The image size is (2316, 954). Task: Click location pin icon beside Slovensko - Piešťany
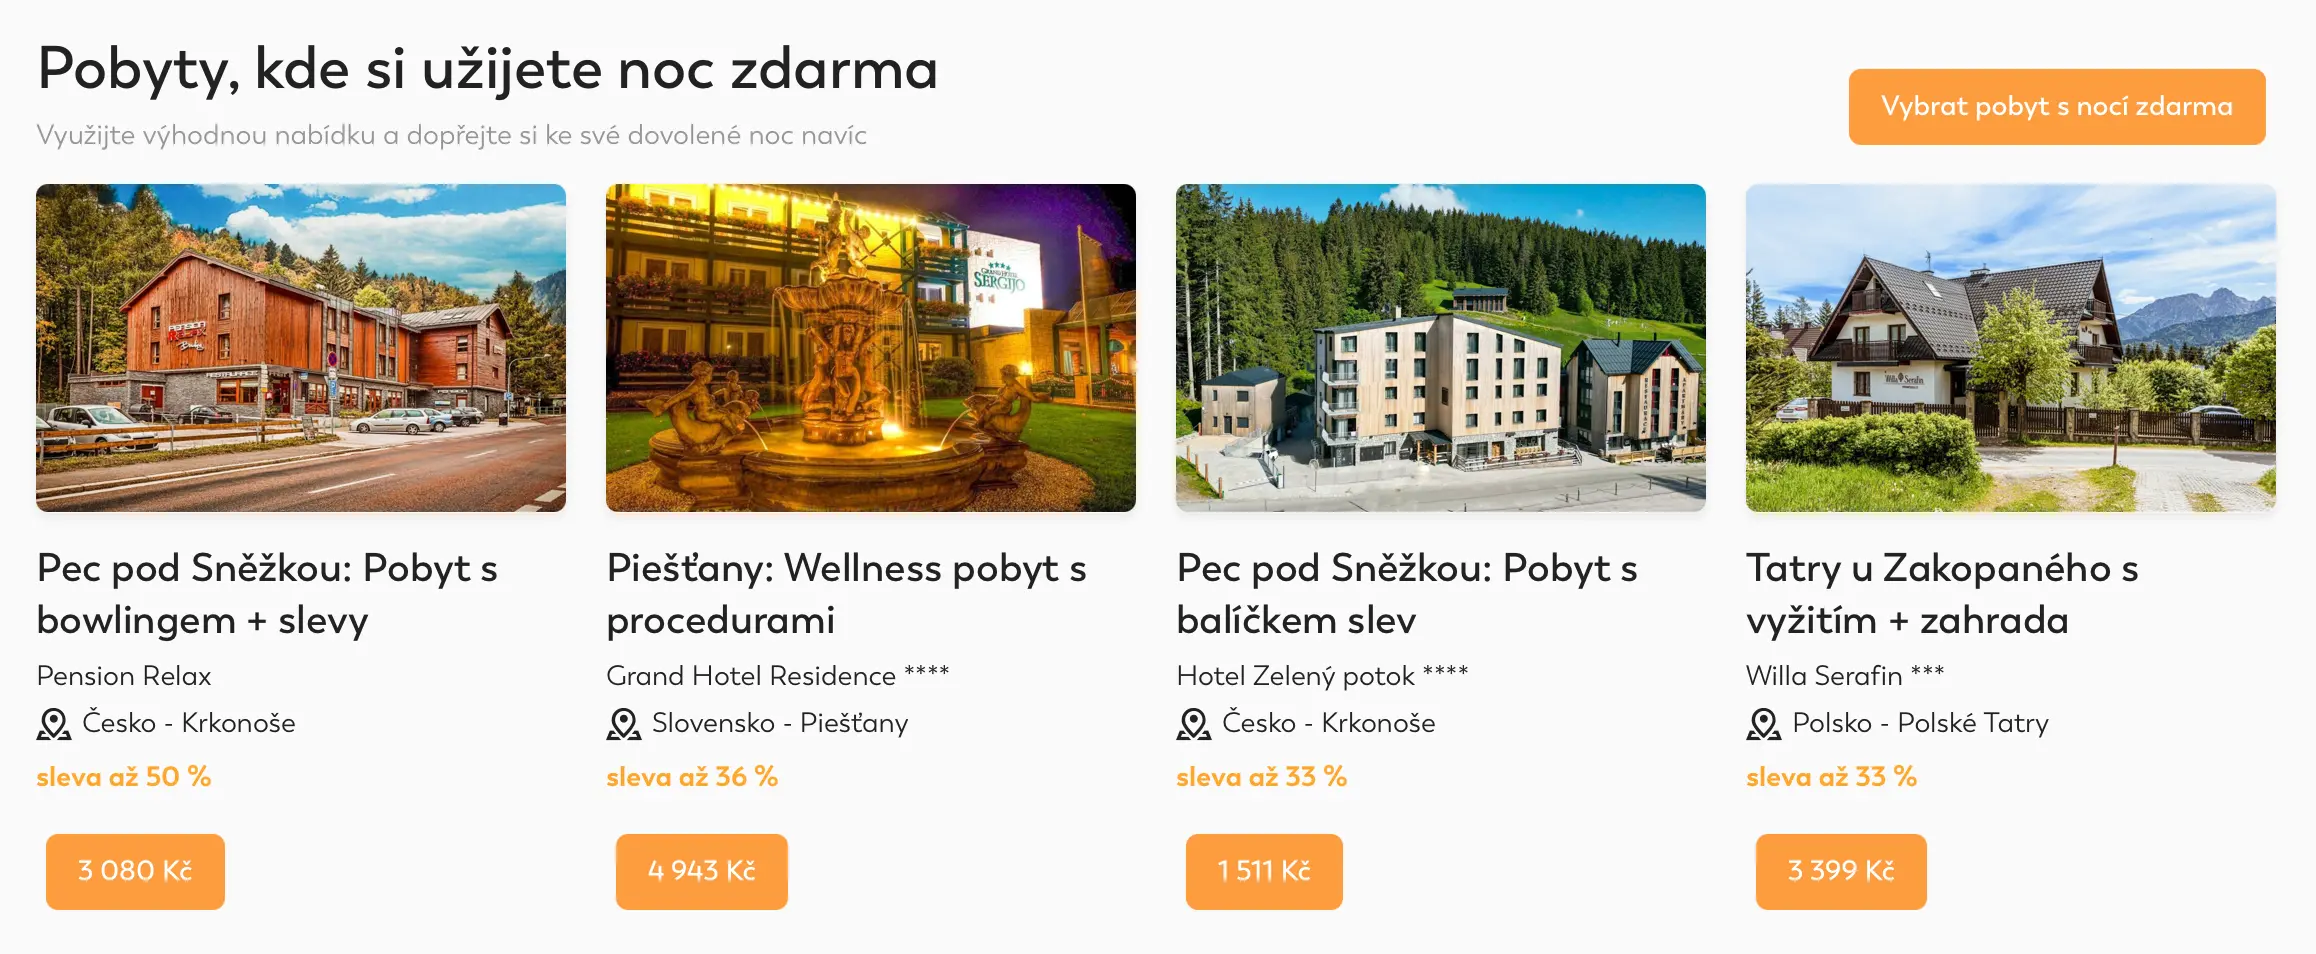[624, 724]
